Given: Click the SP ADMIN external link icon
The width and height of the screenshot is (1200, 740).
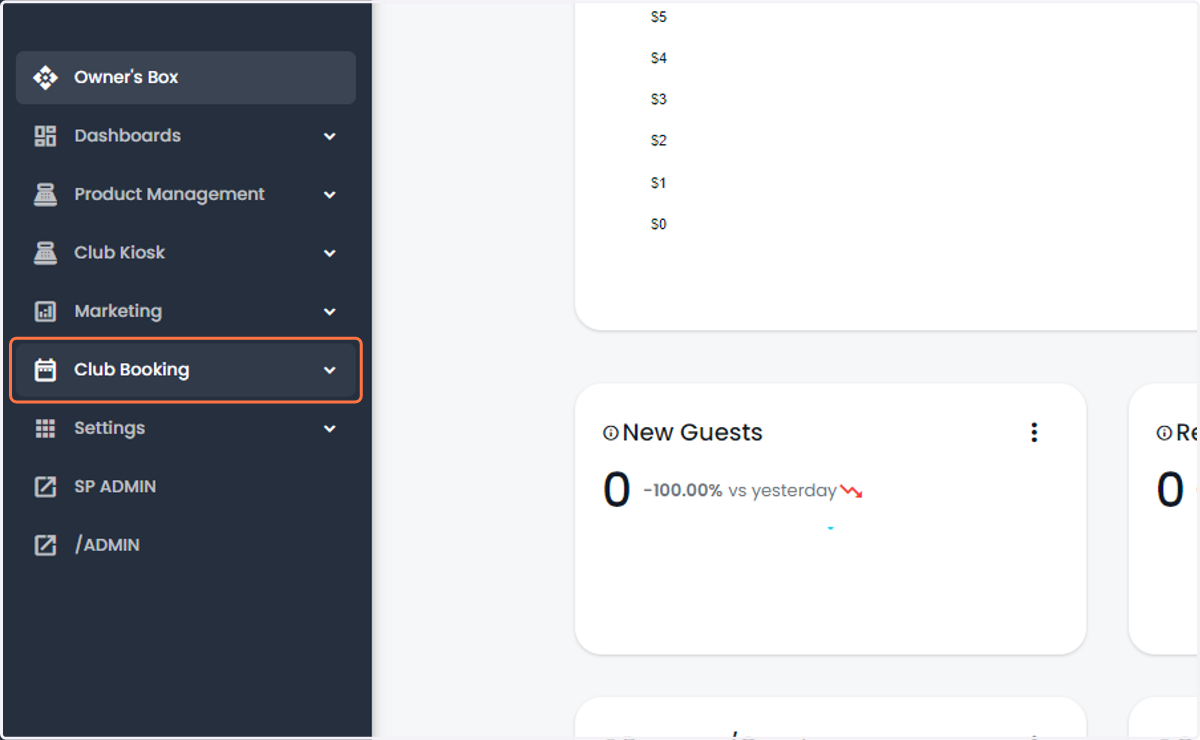Looking at the screenshot, I should click(x=45, y=487).
